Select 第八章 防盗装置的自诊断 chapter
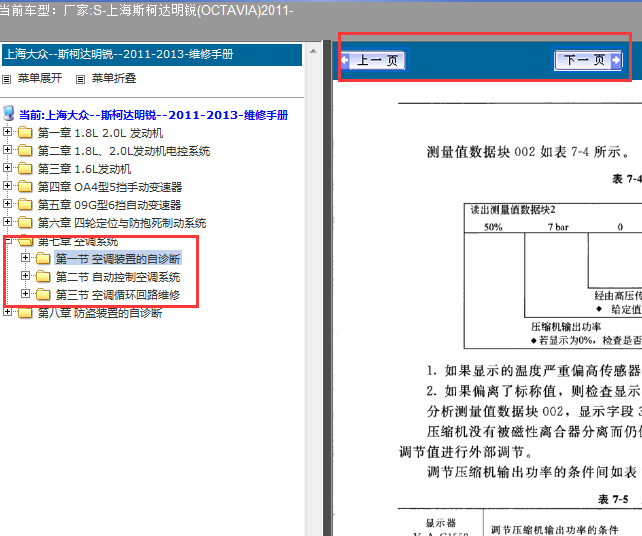Screen dimensions: 642x536 click(100, 313)
